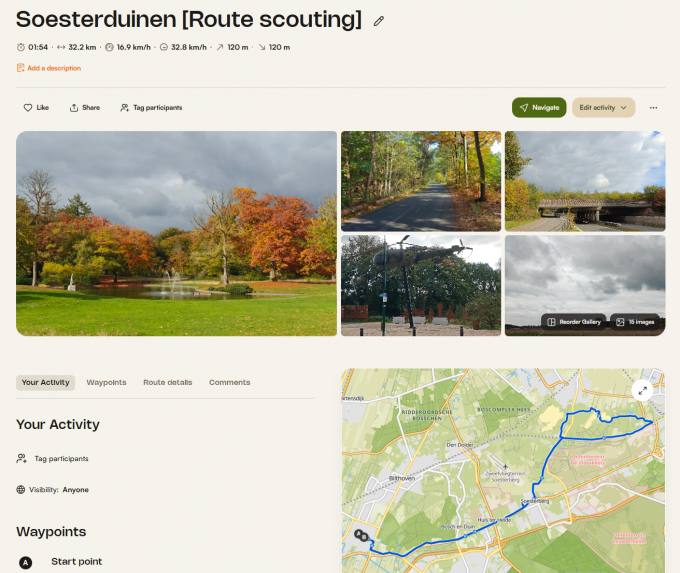Open the Route details tab
Image resolution: width=680 pixels, height=573 pixels.
[x=167, y=382]
